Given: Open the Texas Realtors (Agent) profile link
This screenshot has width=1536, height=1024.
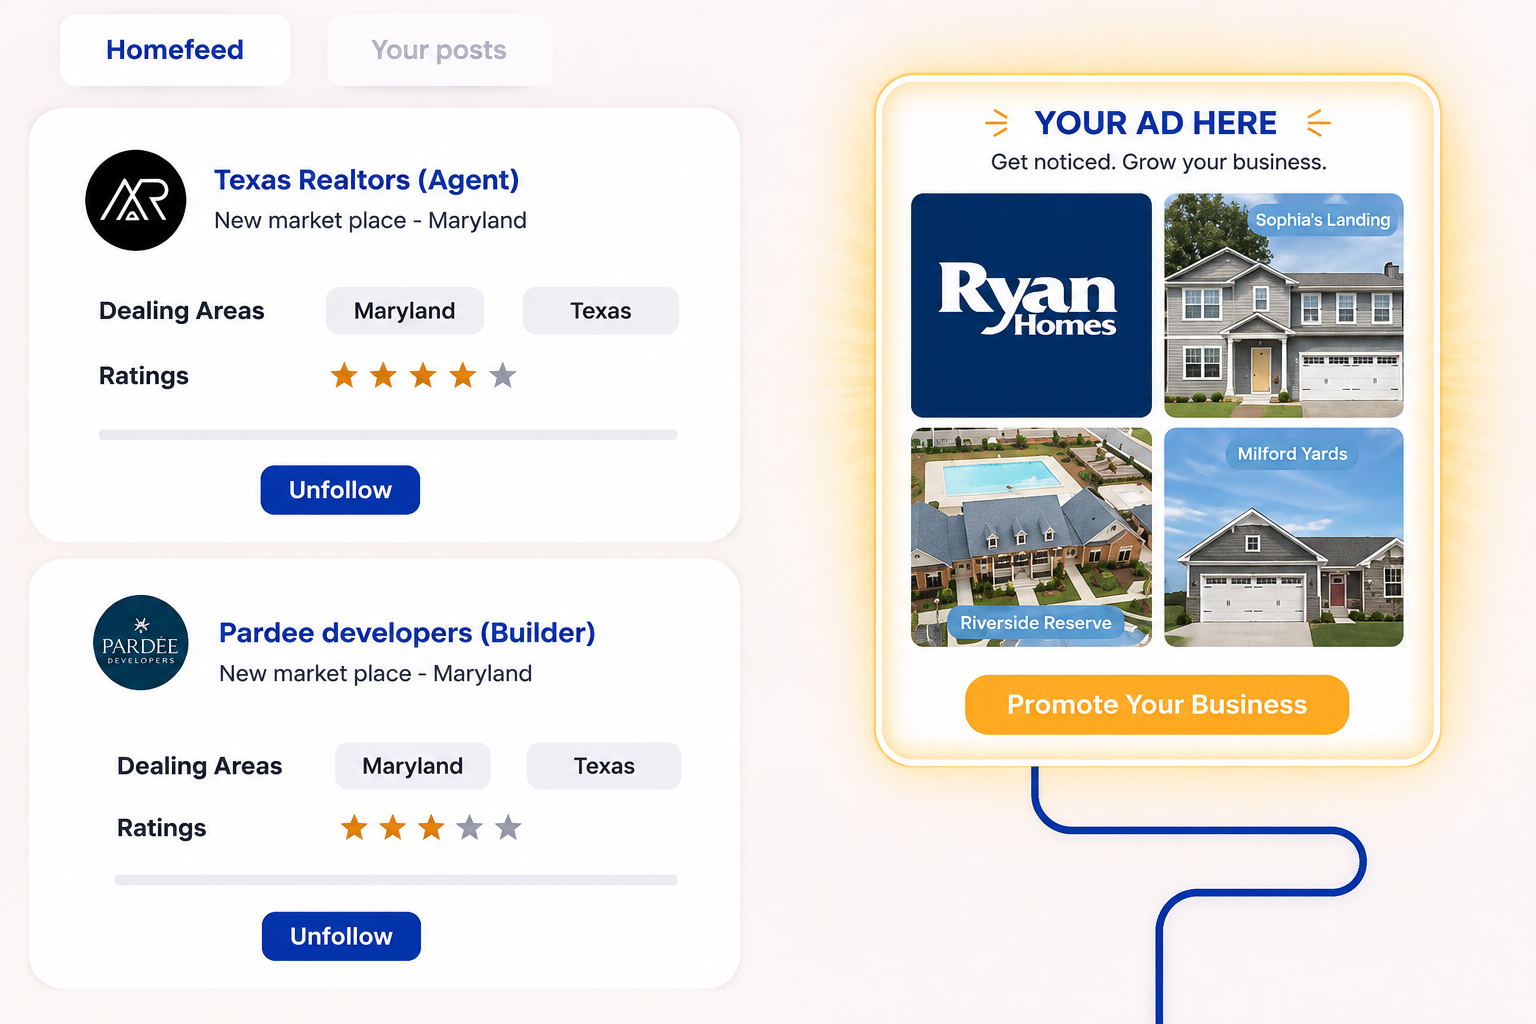Looking at the screenshot, I should pyautogui.click(x=366, y=180).
